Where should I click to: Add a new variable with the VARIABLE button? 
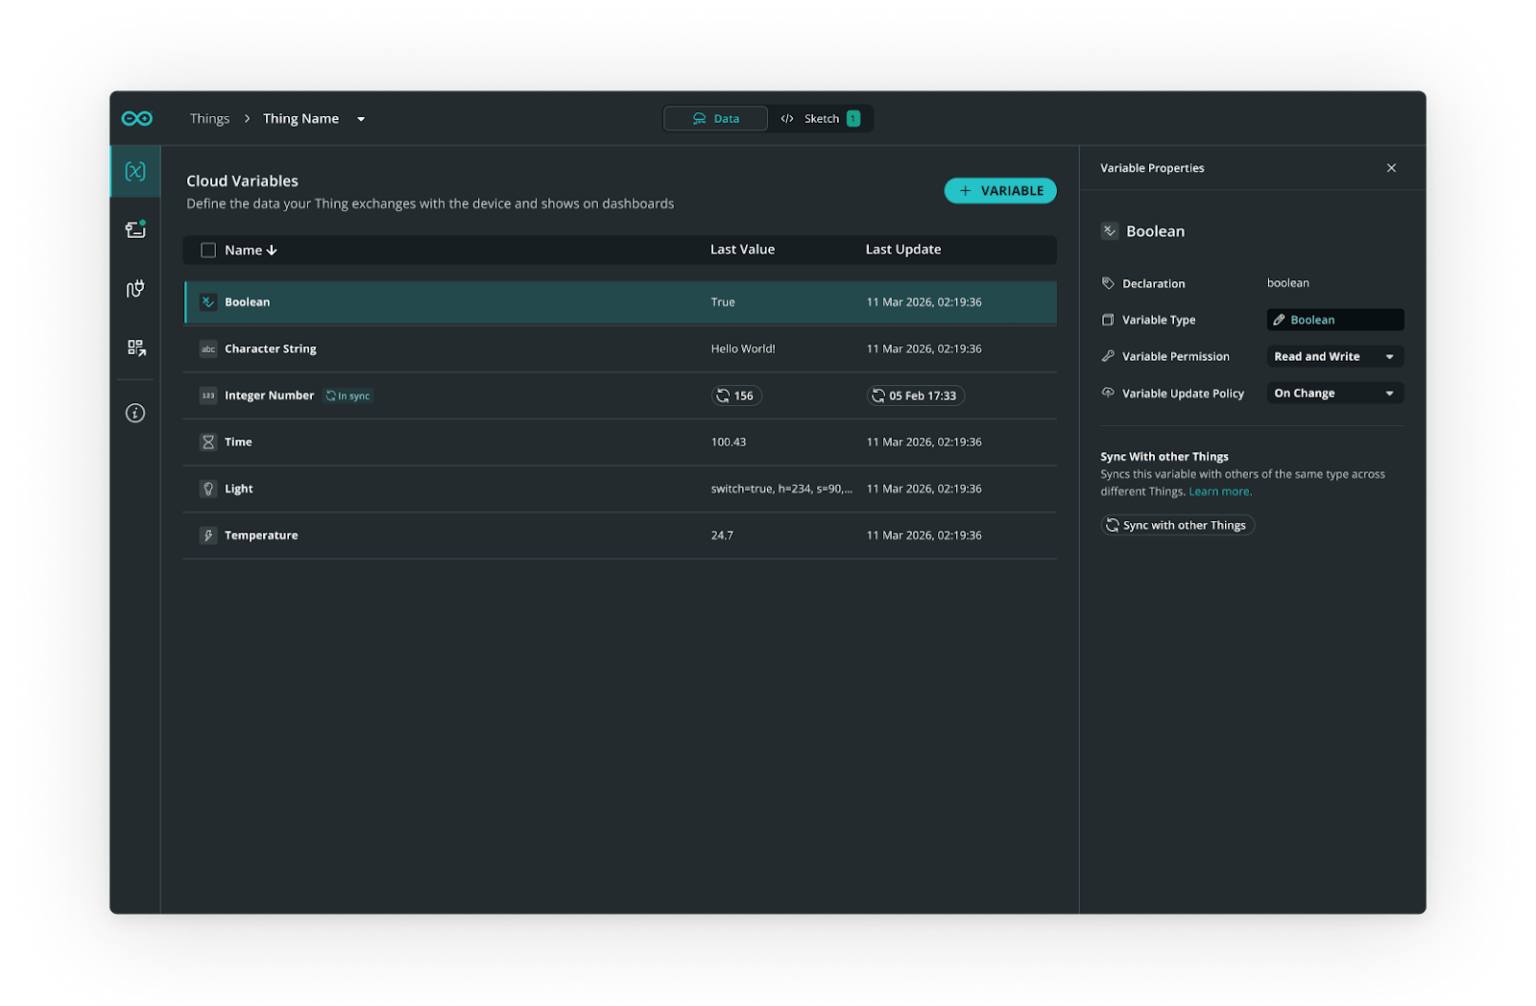pyautogui.click(x=1000, y=191)
